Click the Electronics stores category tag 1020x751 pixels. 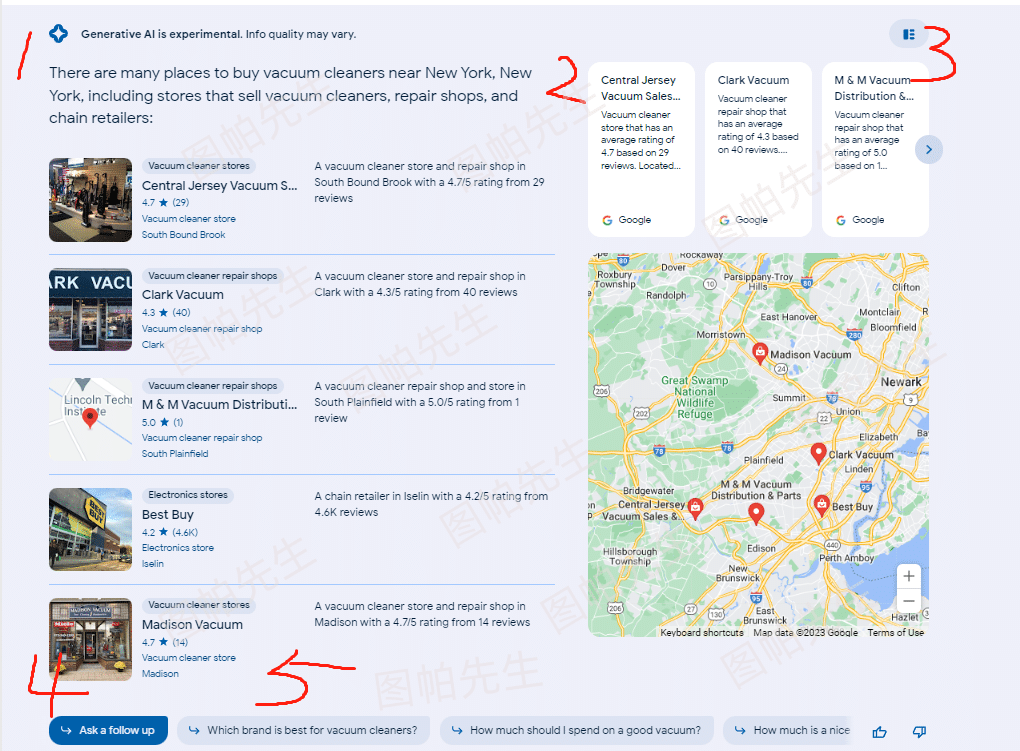pos(188,495)
